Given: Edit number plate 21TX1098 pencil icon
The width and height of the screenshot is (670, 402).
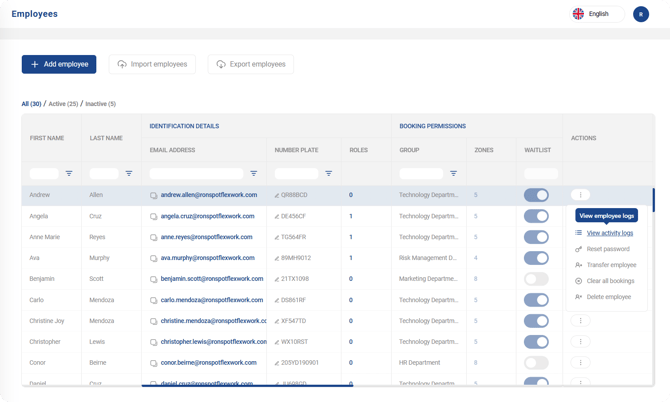Looking at the screenshot, I should pos(277,279).
